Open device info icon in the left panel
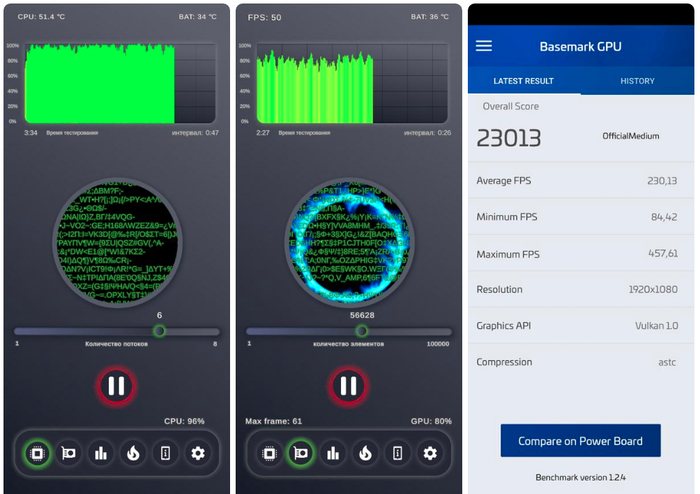700x494 pixels. pyautogui.click(x=165, y=453)
